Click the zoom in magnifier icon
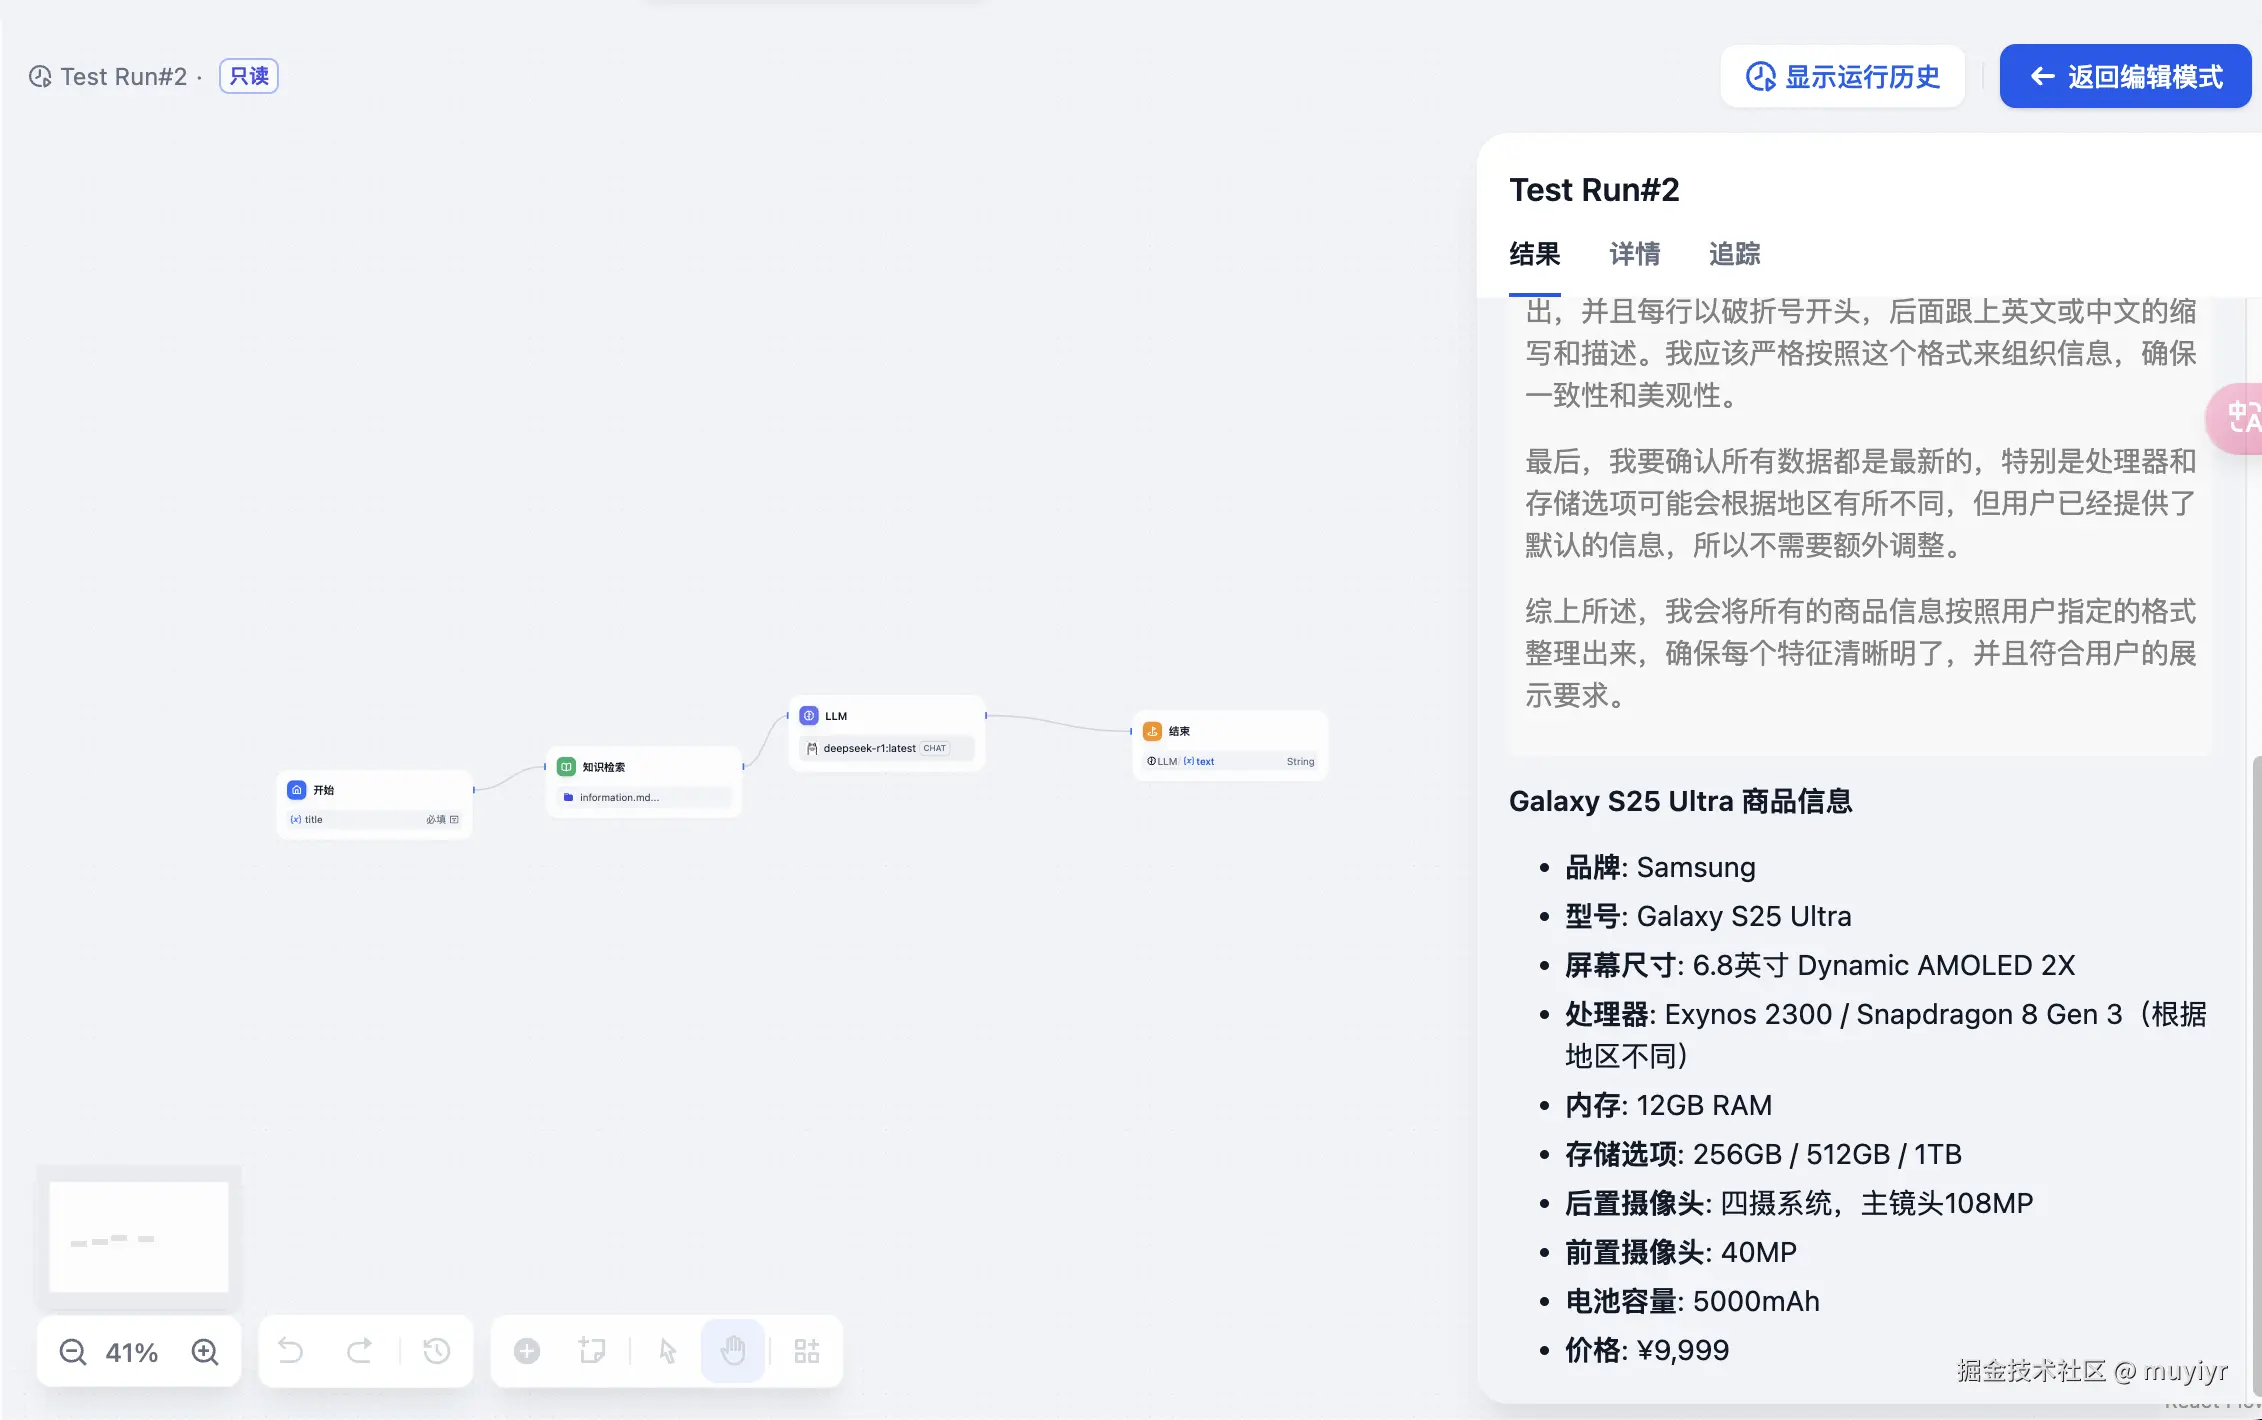 pos(205,1352)
